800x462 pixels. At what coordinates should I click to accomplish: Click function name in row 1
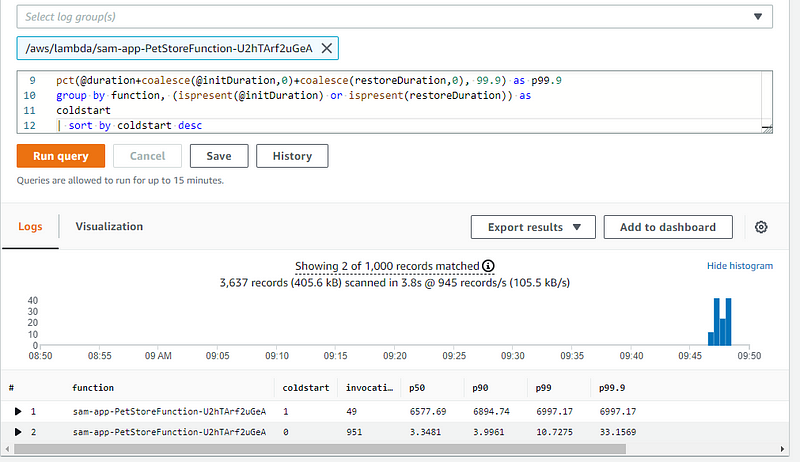click(169, 411)
